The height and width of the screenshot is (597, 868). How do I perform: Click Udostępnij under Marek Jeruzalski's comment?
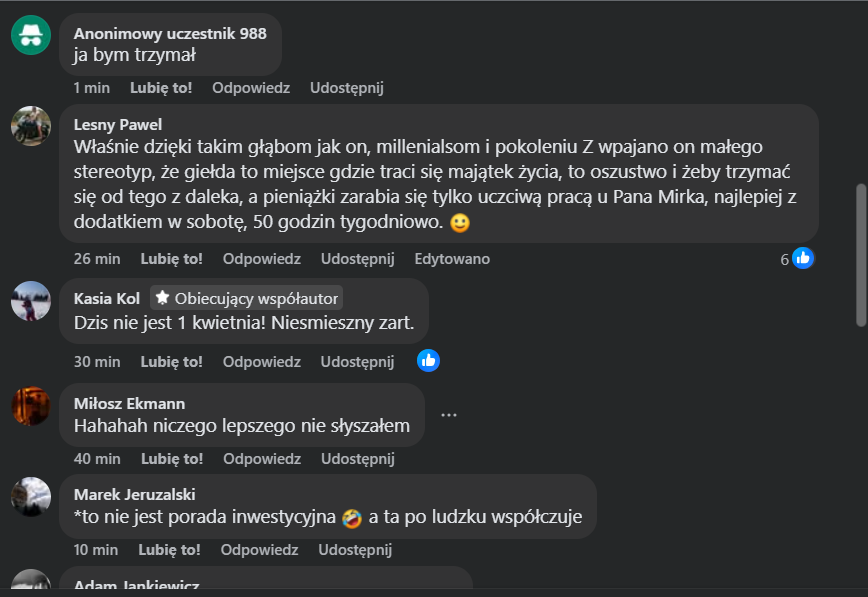coord(355,550)
